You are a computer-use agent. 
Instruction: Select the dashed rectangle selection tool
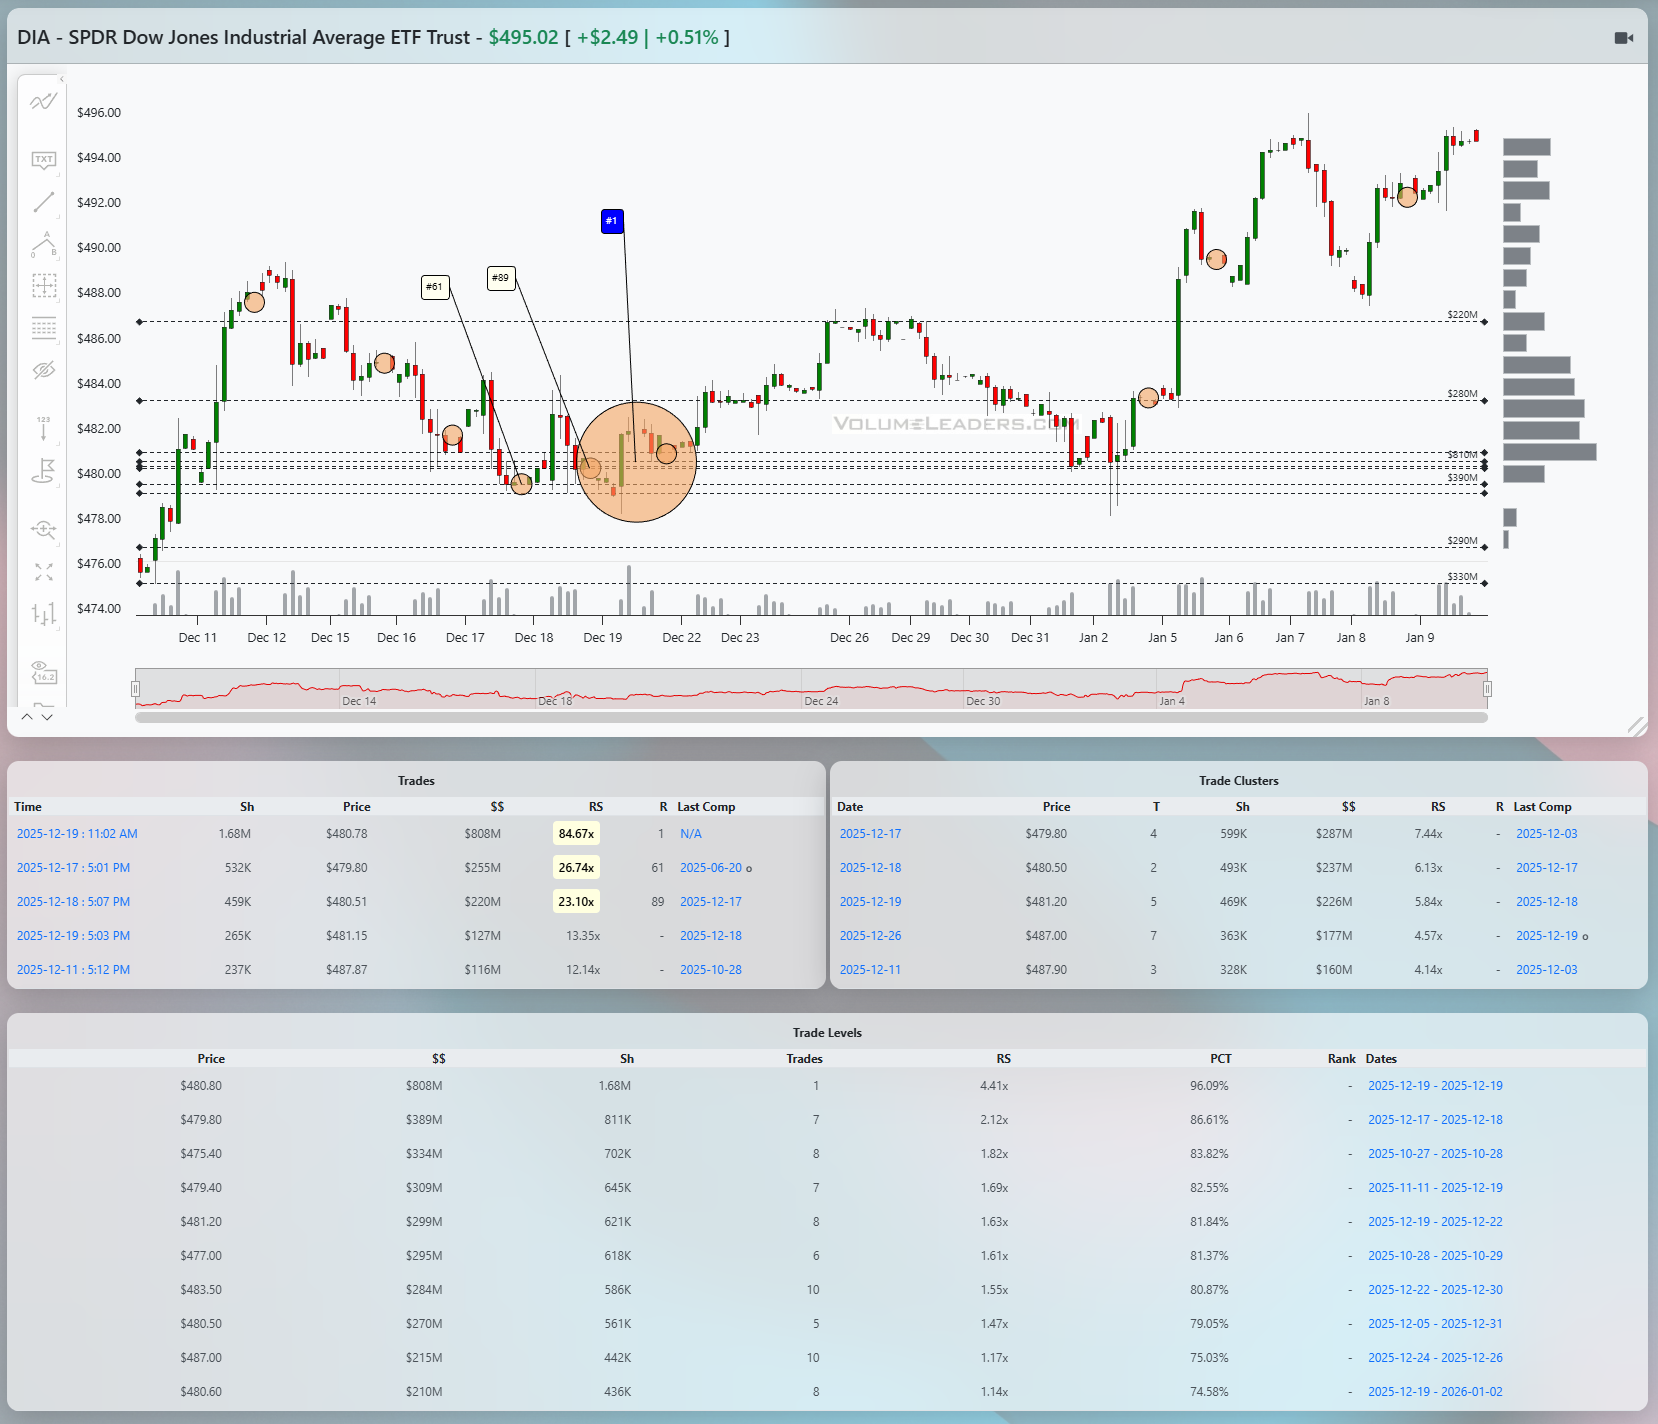click(43, 286)
